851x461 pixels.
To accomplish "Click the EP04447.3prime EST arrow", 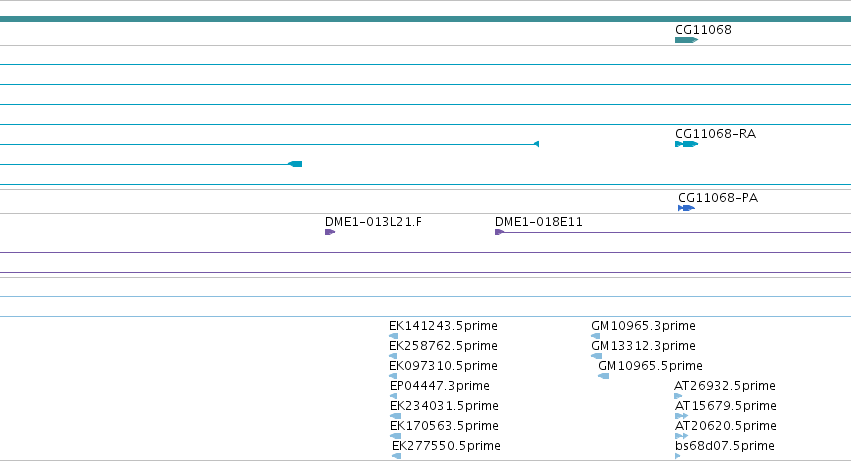I will [393, 396].
